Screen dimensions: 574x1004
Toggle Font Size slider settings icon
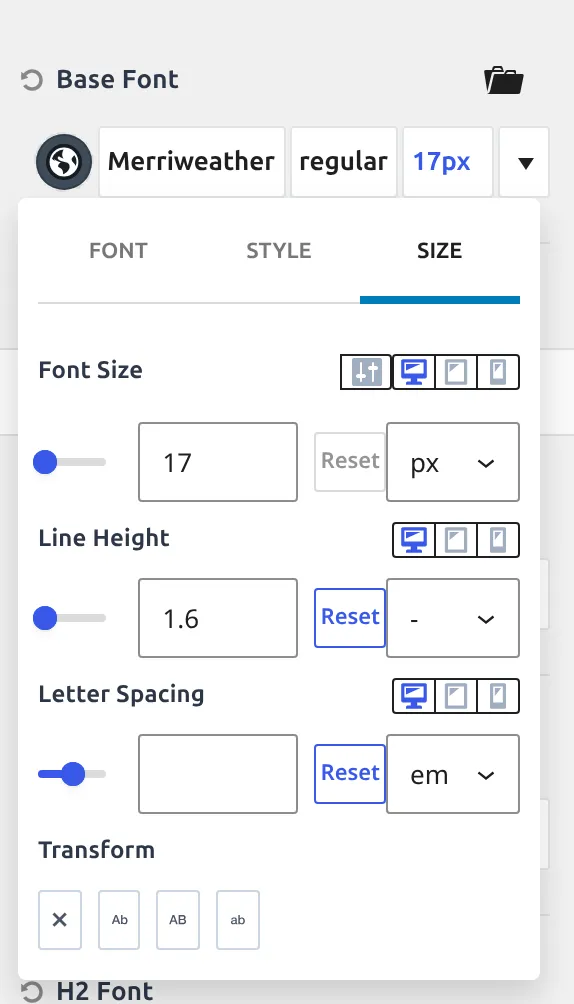pyautogui.click(x=366, y=372)
